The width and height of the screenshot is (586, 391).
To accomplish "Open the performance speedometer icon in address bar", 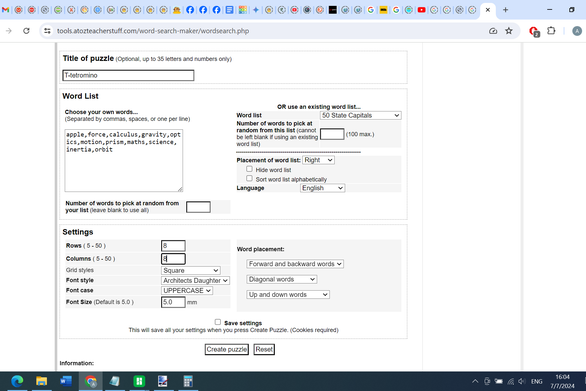I will [493, 31].
